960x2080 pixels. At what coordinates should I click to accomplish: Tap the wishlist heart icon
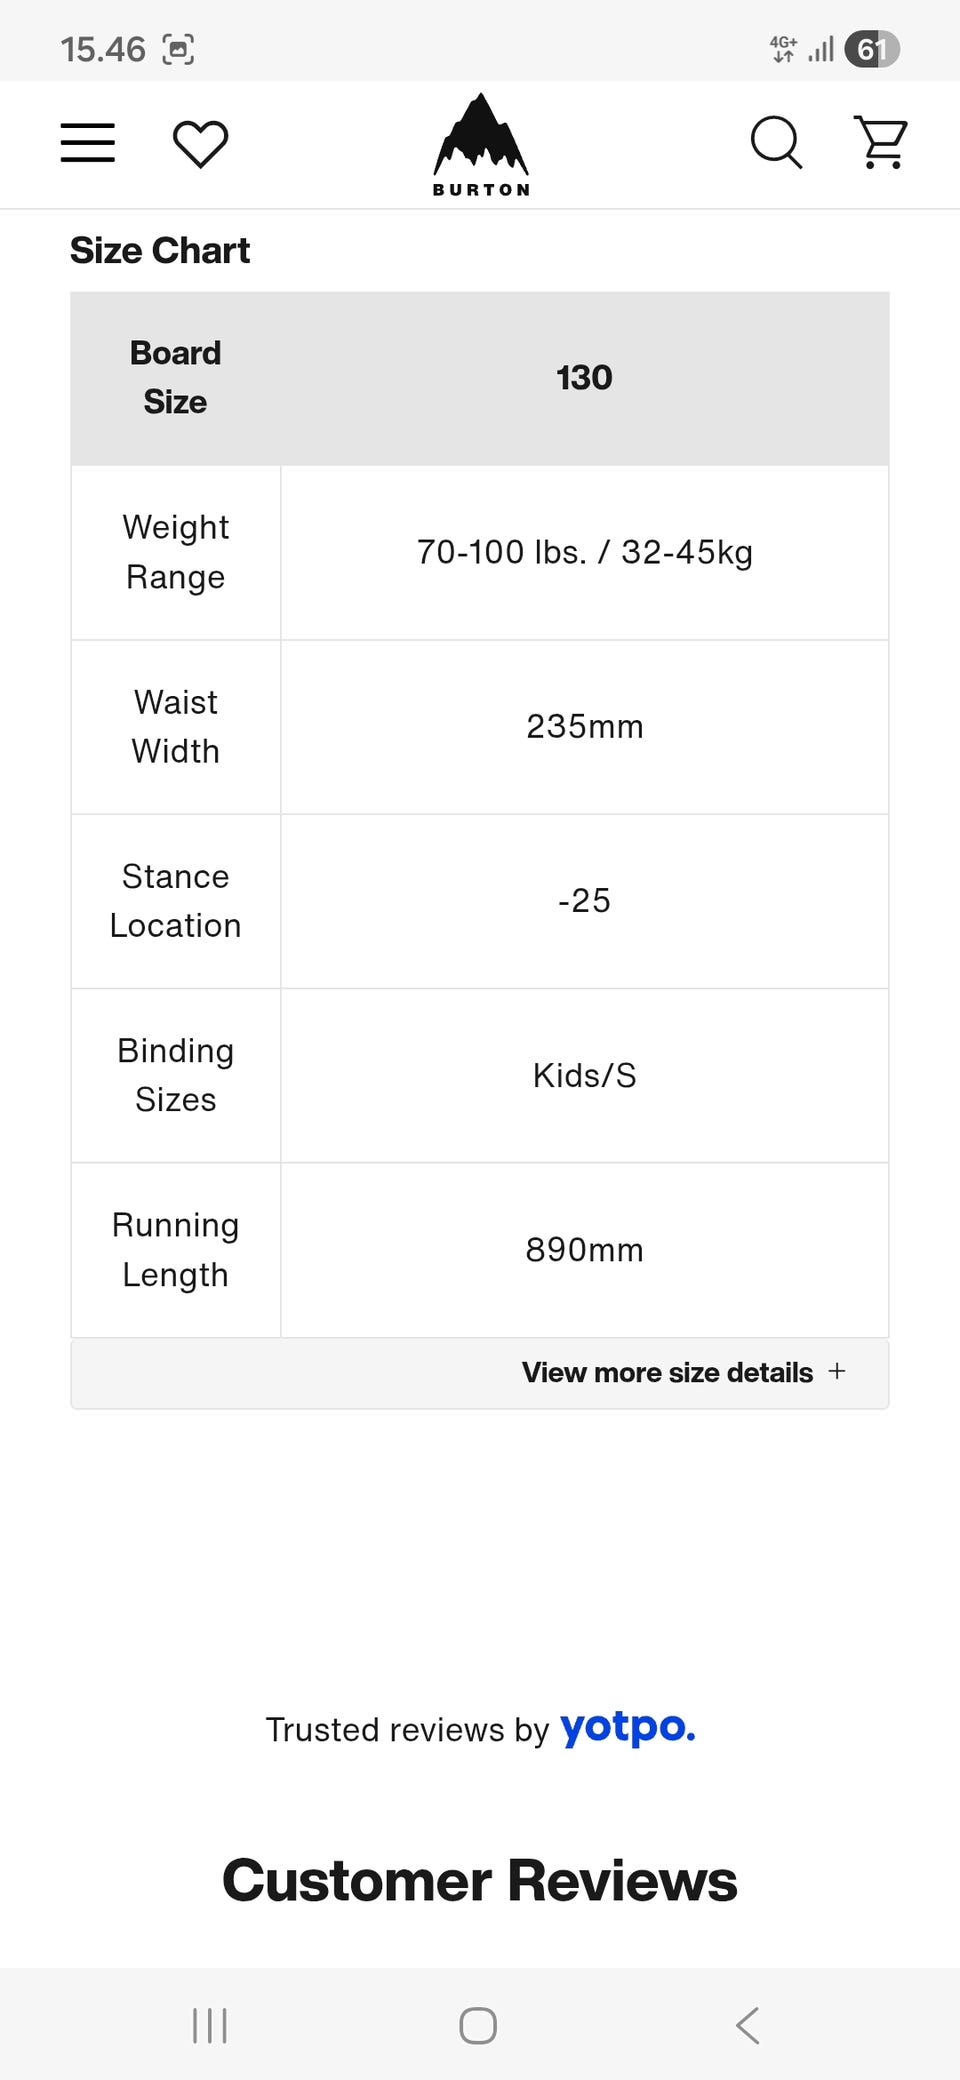[200, 144]
